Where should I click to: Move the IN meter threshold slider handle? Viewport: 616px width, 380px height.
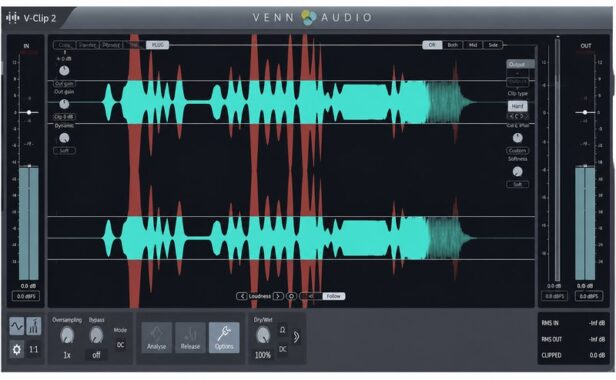(29, 112)
